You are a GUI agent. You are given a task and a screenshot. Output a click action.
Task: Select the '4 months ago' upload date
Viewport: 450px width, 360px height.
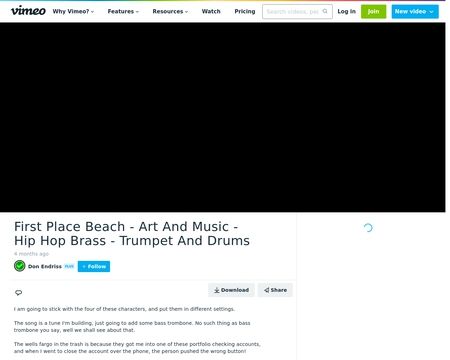31,254
